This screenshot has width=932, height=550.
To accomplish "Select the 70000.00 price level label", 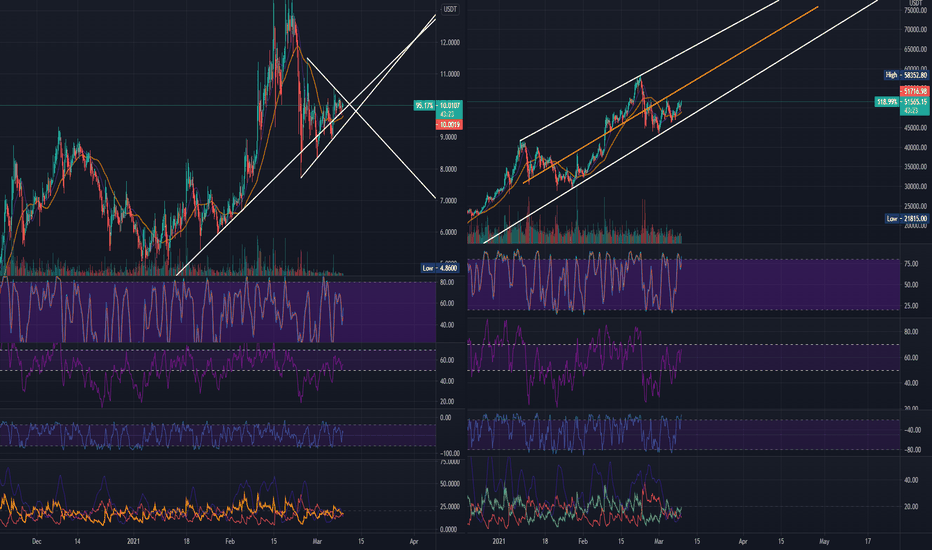I will (915, 29).
